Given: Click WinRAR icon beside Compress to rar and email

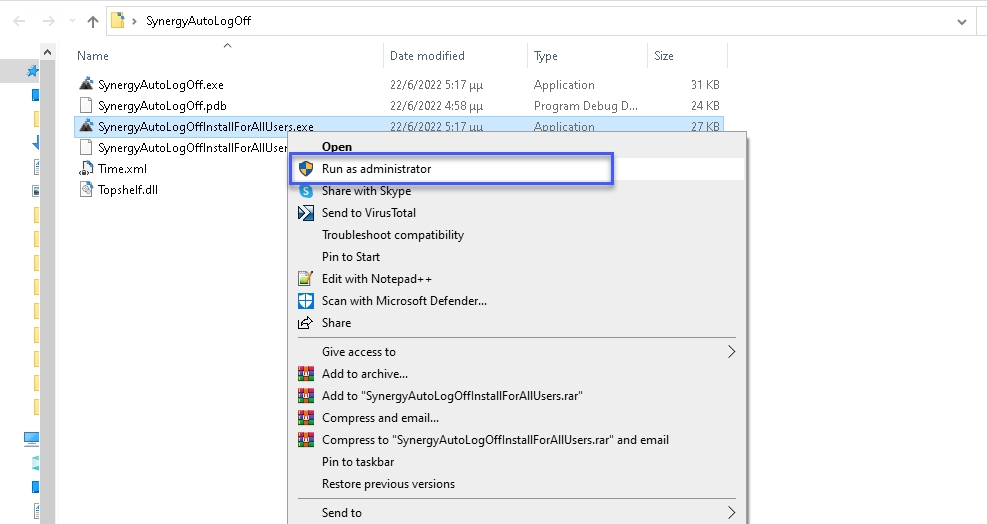Looking at the screenshot, I should click(x=306, y=440).
